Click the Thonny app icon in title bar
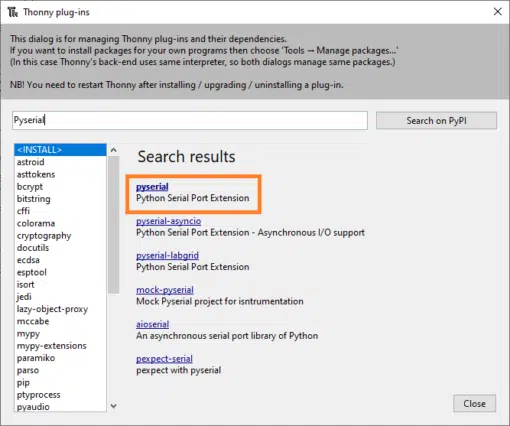 click(13, 12)
